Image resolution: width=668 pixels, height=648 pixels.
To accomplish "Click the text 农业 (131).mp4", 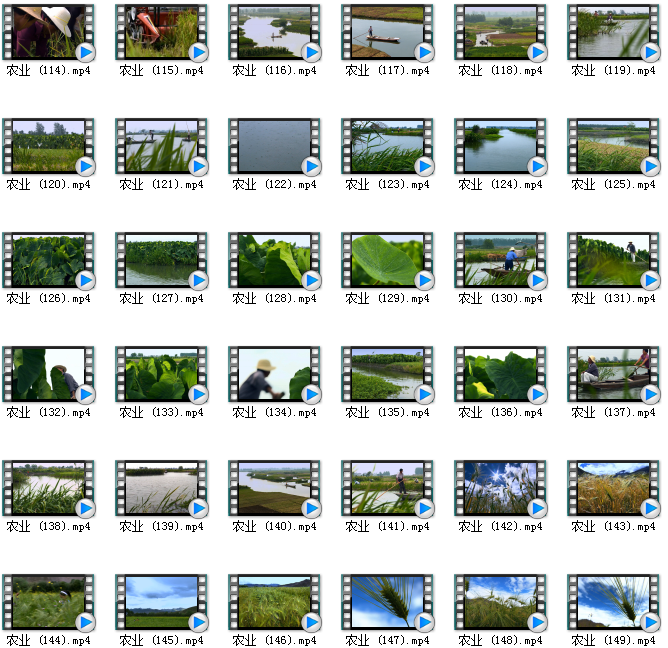I will 613,298.
